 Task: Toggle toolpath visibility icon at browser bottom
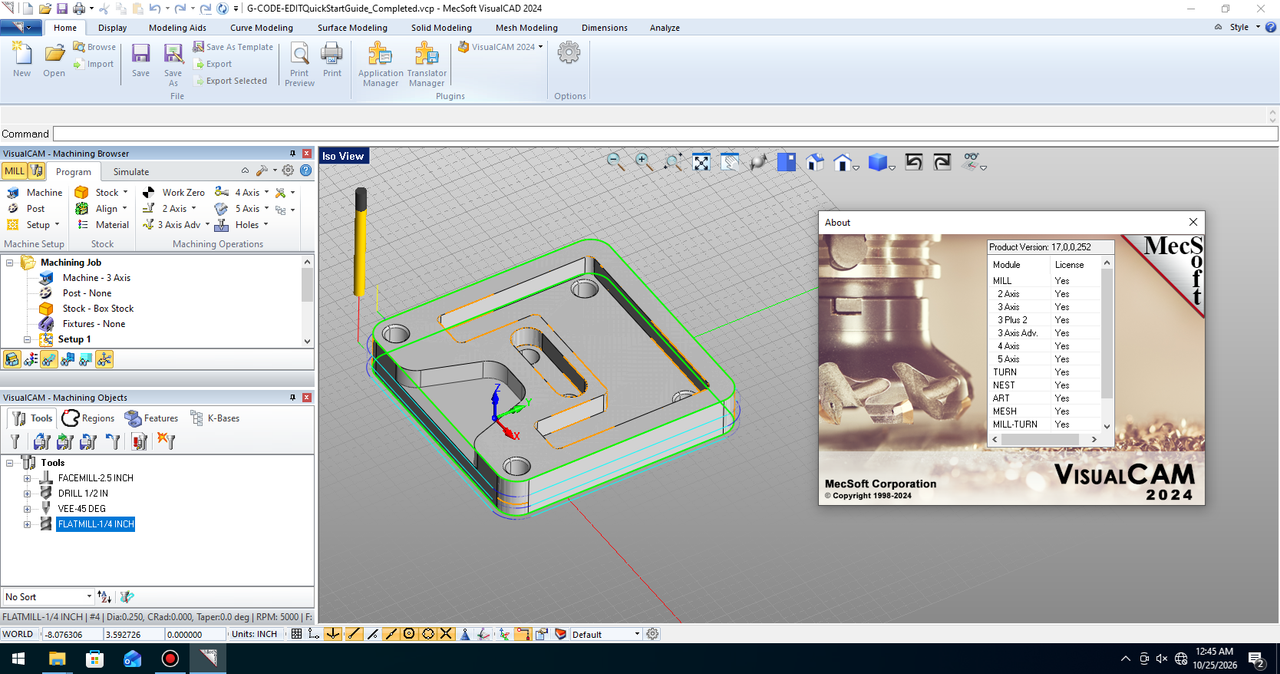[49, 359]
